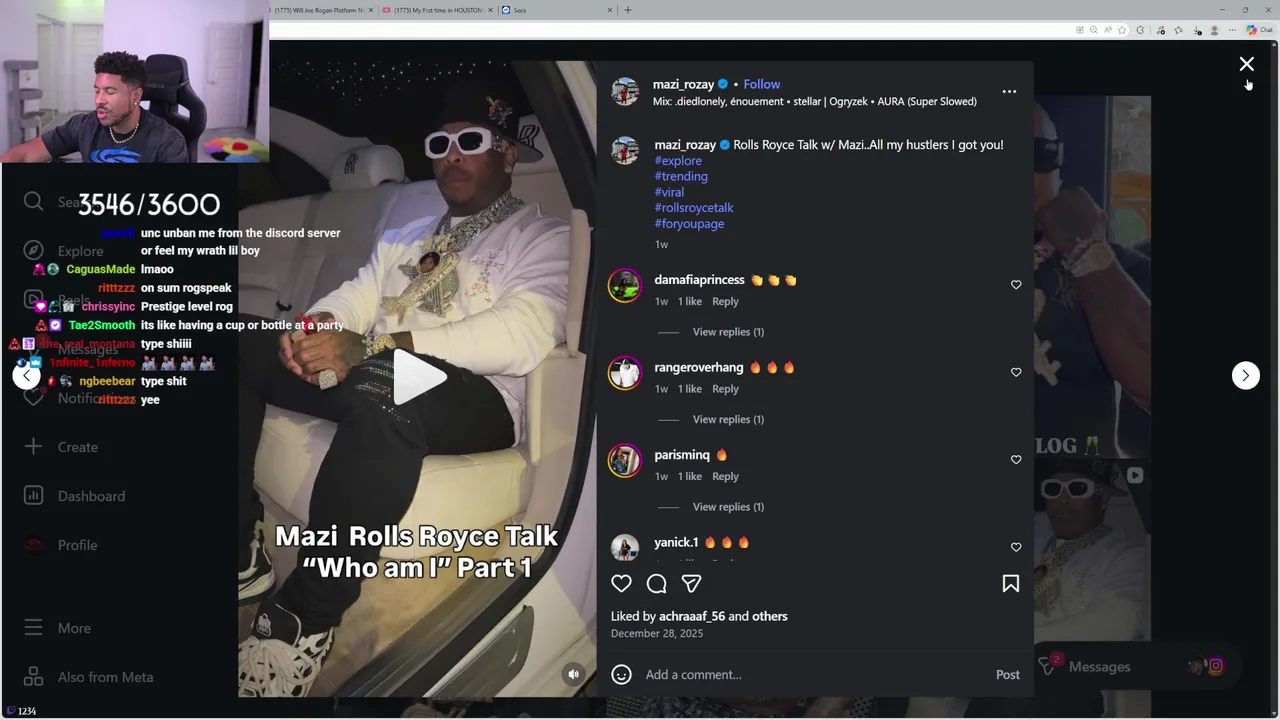Go to previous post arrow

26,375
